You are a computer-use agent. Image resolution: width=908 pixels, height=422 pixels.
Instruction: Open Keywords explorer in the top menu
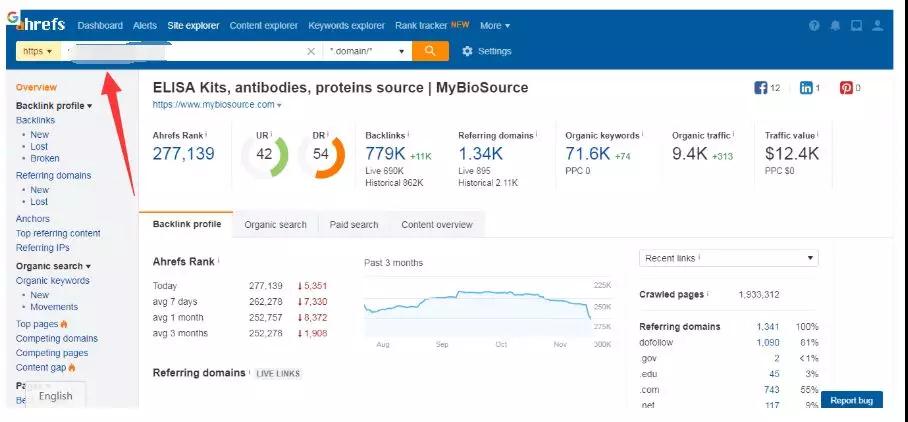tap(345, 25)
